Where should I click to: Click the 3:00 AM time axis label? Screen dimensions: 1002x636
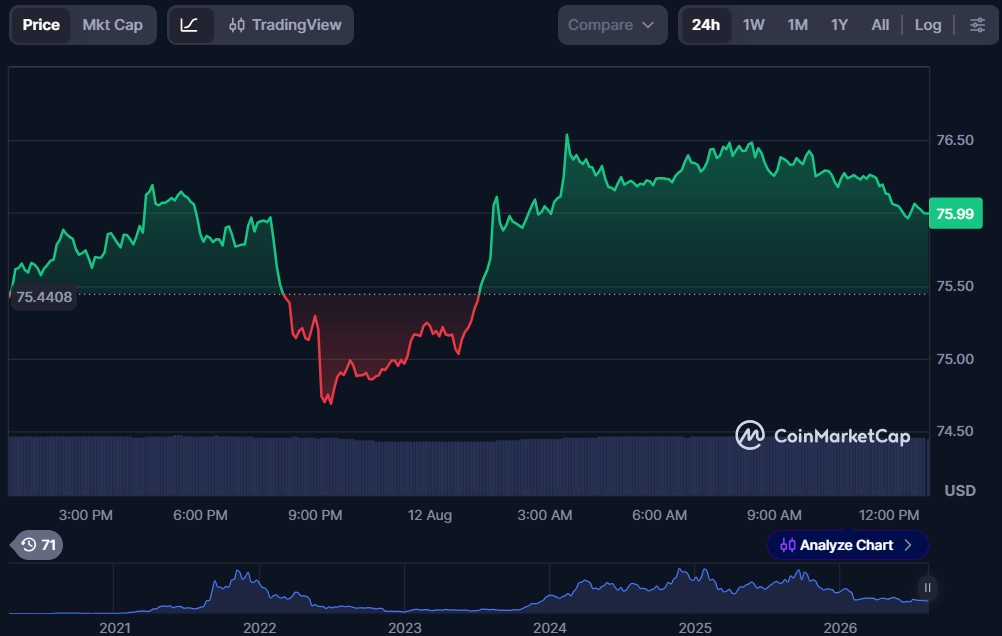[544, 515]
